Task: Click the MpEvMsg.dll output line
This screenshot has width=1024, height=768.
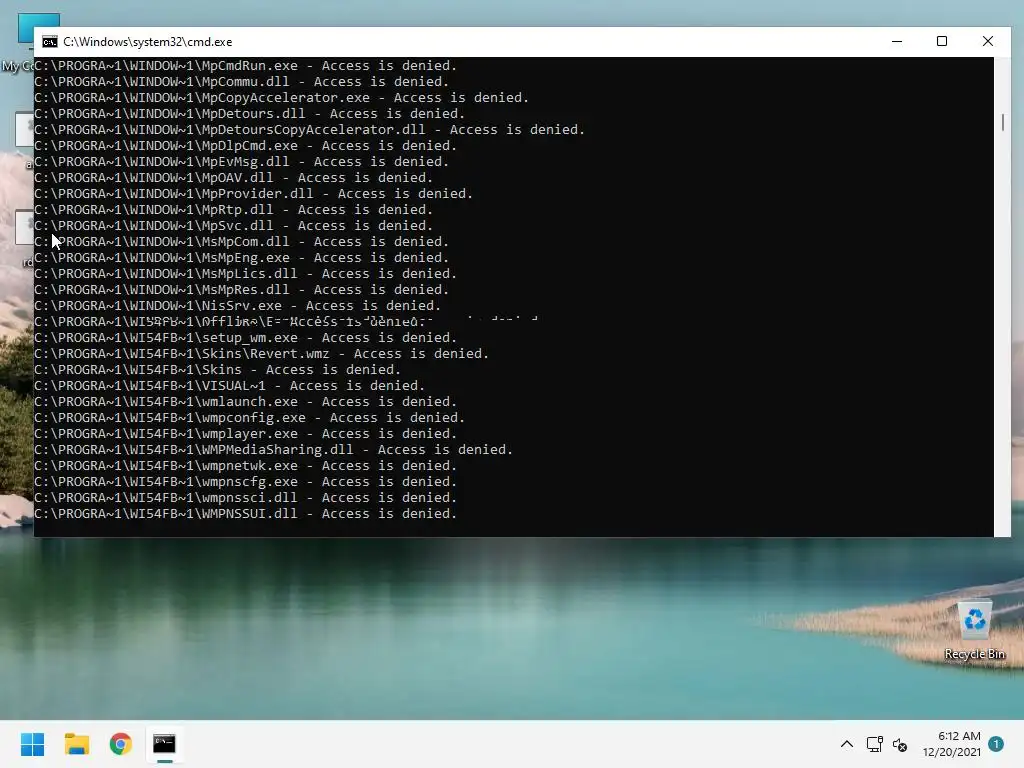Action: [242, 161]
